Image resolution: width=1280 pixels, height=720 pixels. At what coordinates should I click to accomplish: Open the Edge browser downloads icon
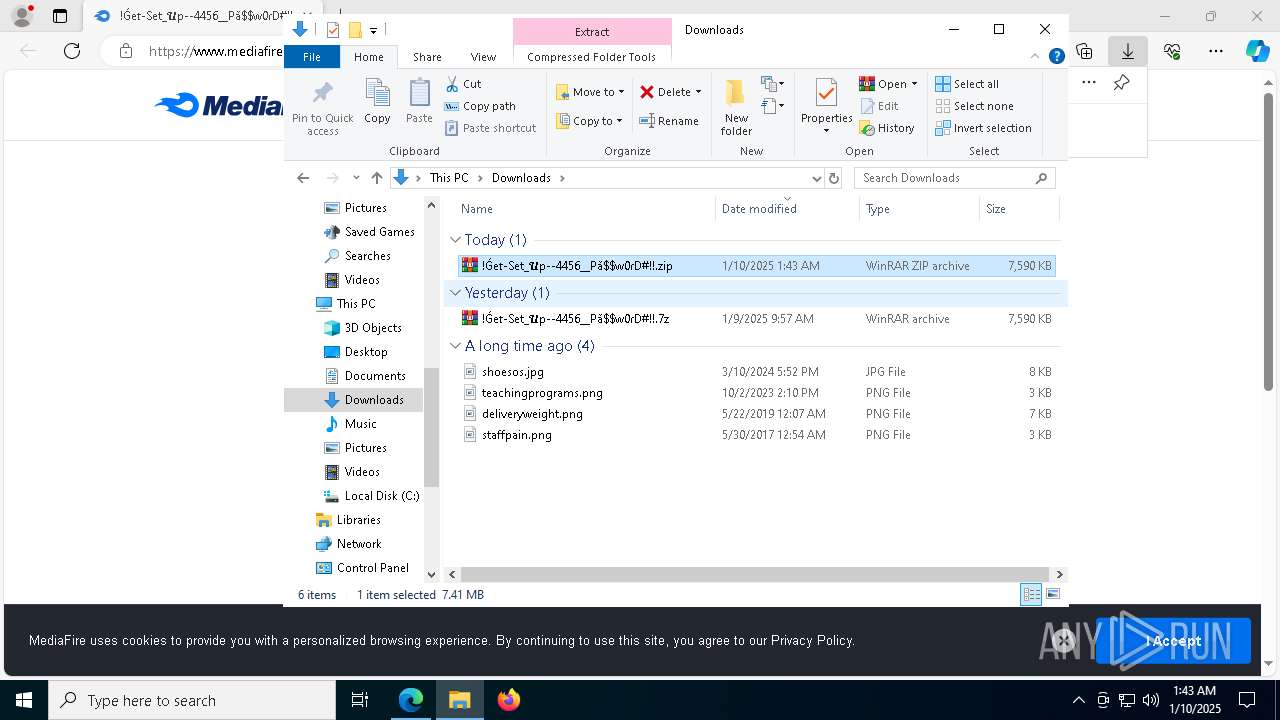click(1127, 51)
